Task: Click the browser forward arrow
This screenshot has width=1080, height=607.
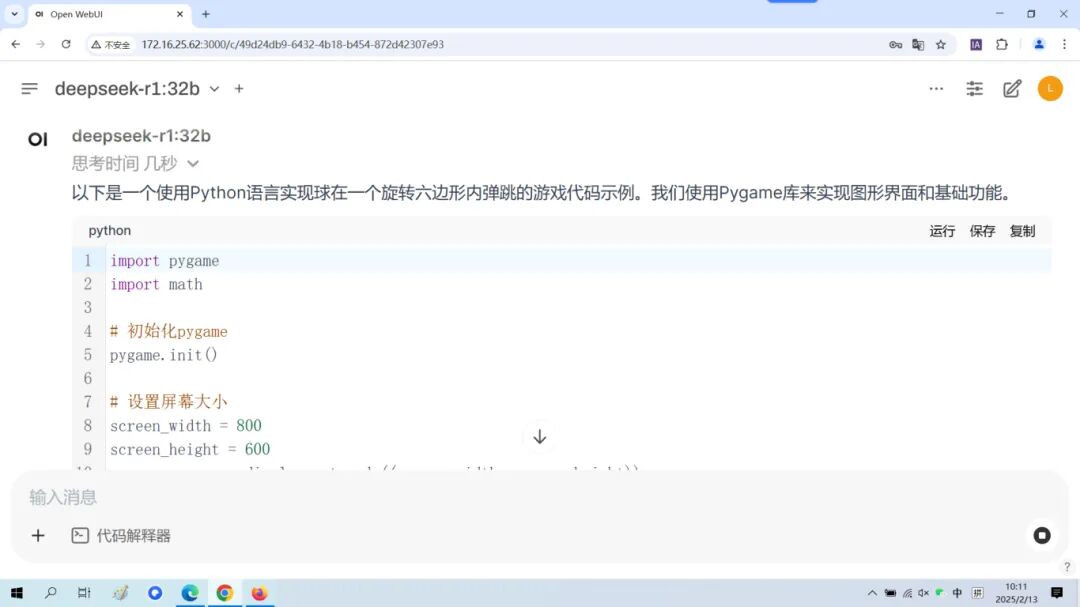Action: coord(41,44)
